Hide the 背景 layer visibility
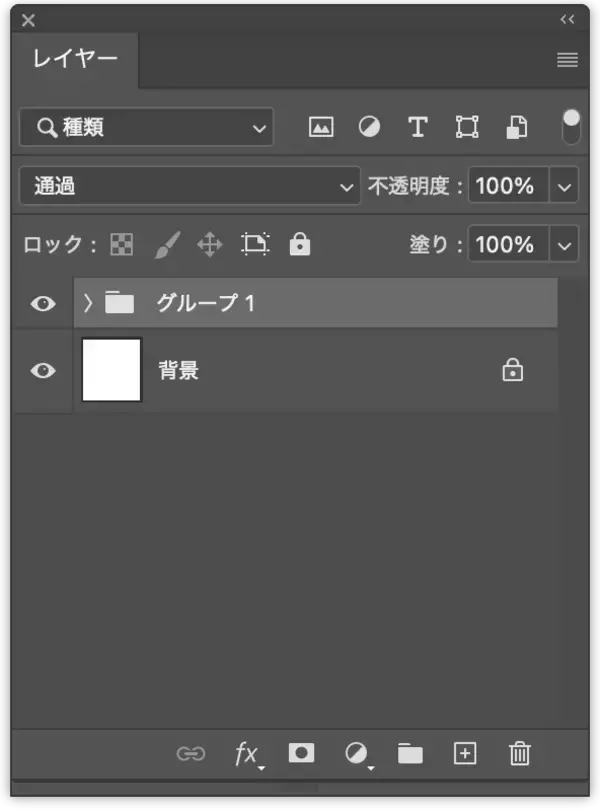Screen dimensions: 600x811 (43, 370)
